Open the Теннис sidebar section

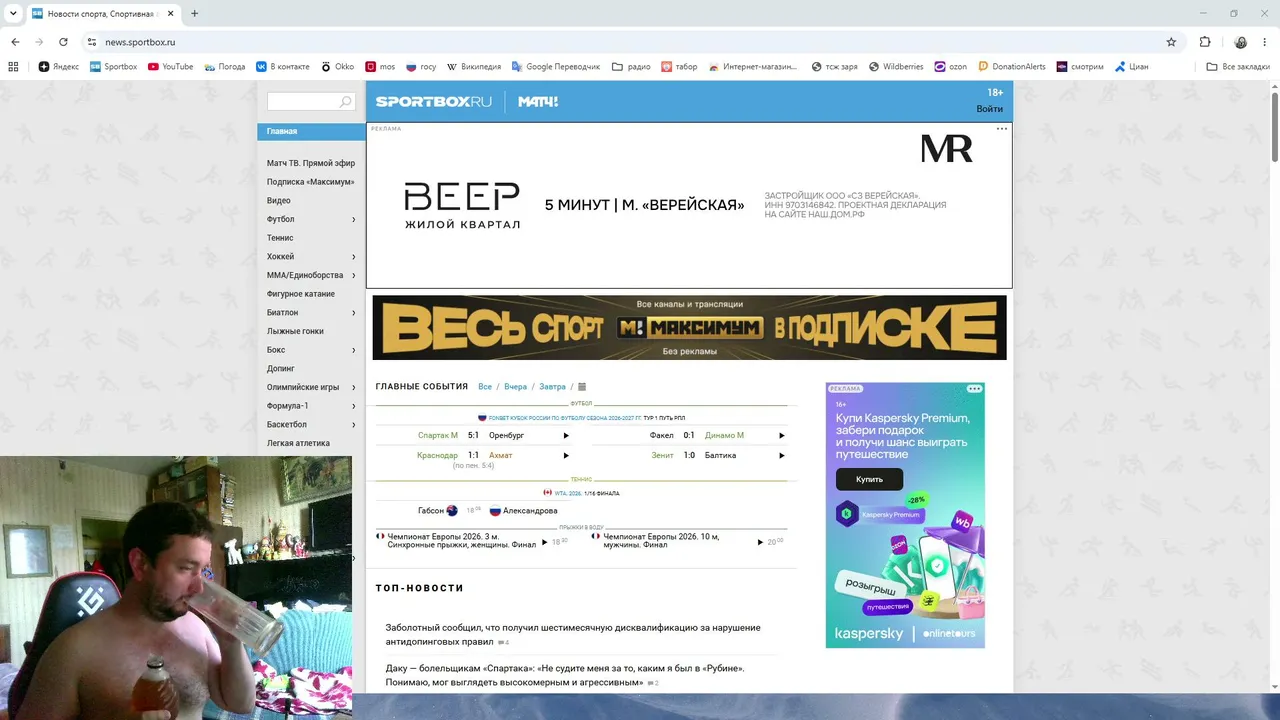[280, 238]
